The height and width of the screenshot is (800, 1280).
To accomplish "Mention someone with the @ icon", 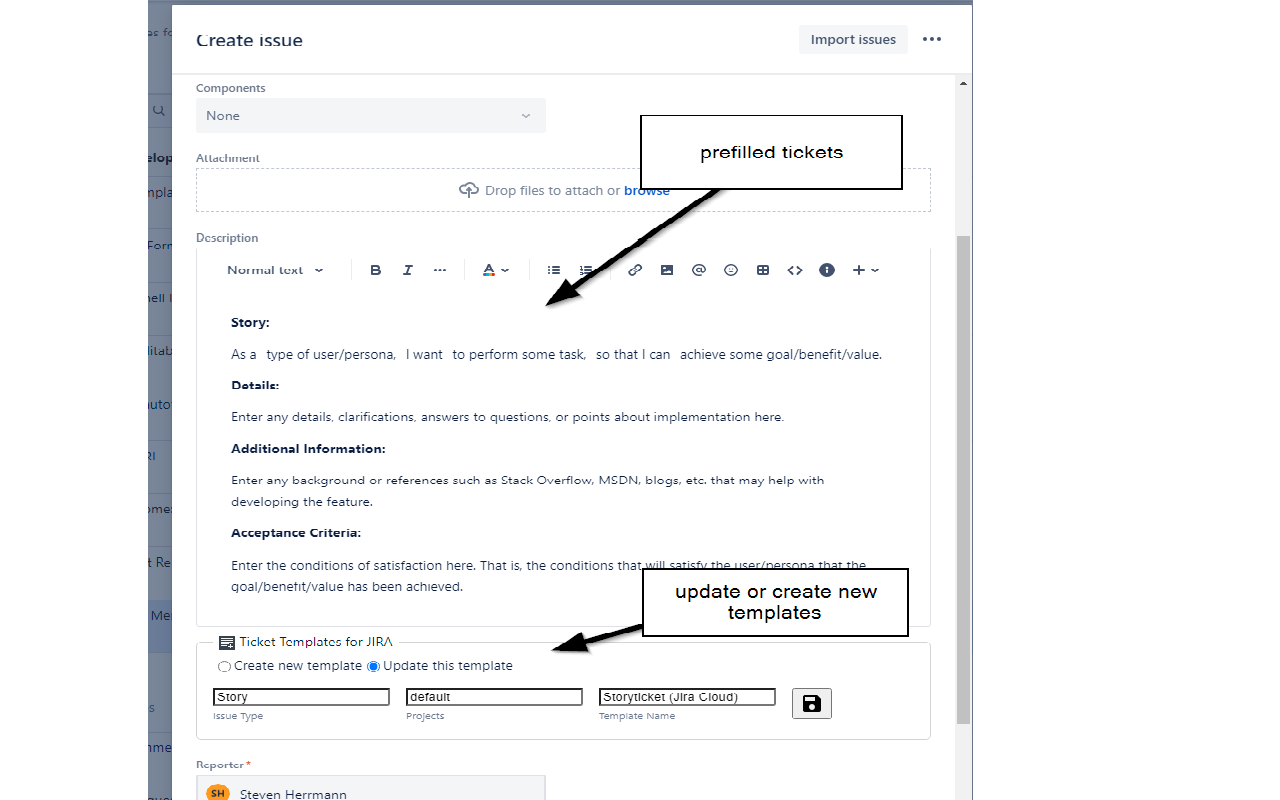I will [699, 270].
